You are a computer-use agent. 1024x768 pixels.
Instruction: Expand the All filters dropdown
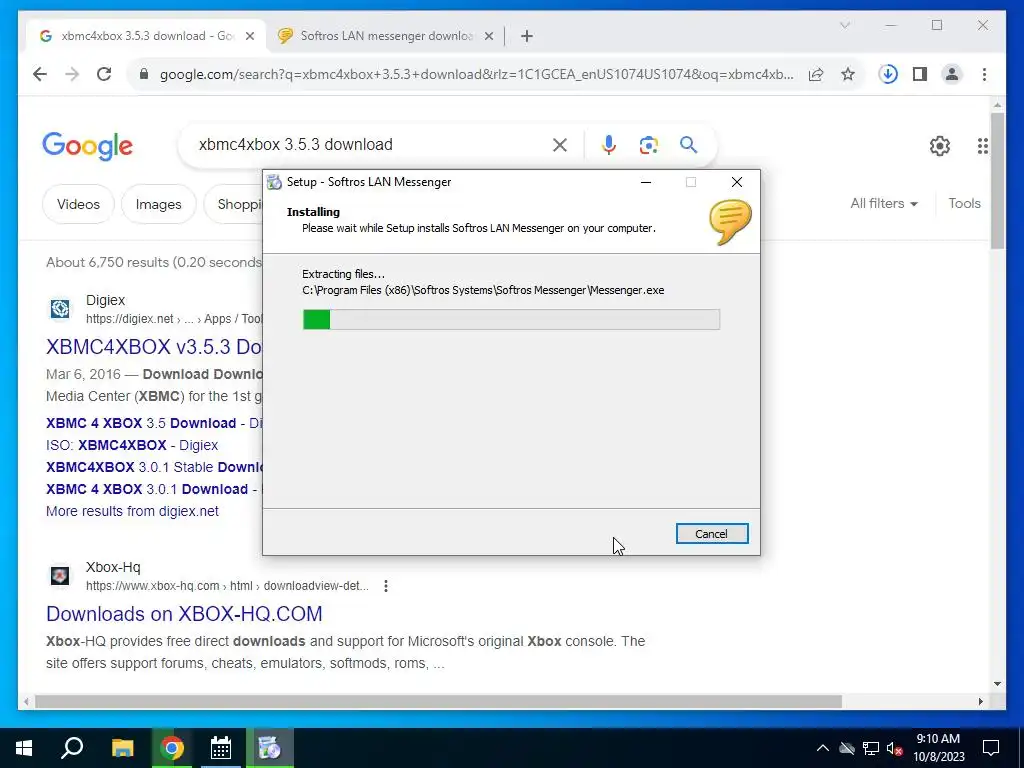pos(884,204)
